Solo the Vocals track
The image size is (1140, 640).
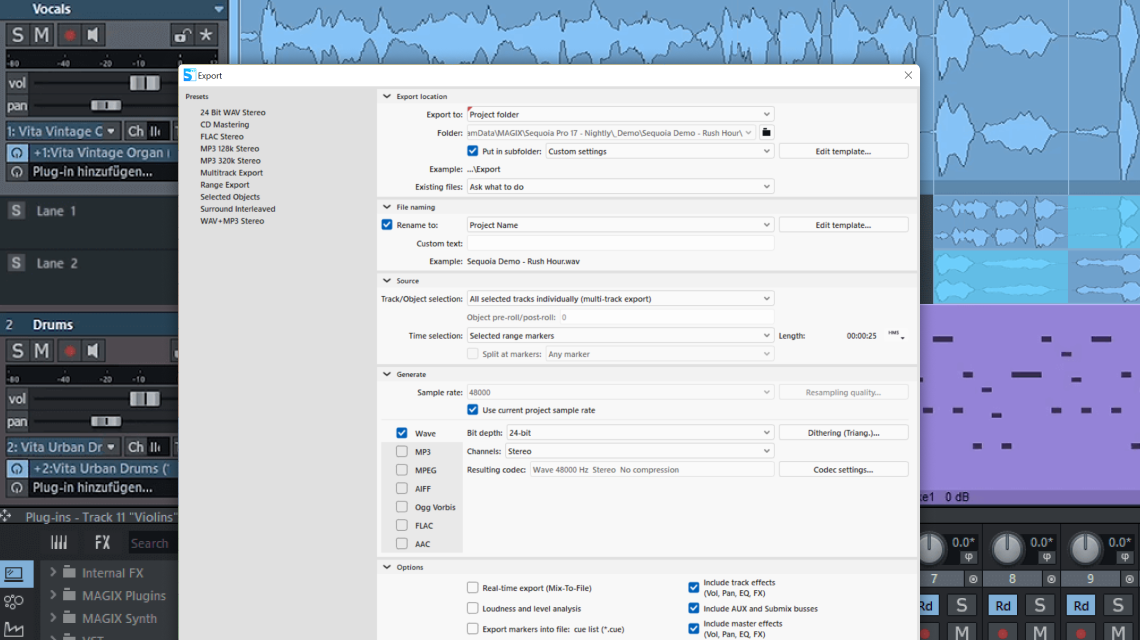(x=17, y=34)
